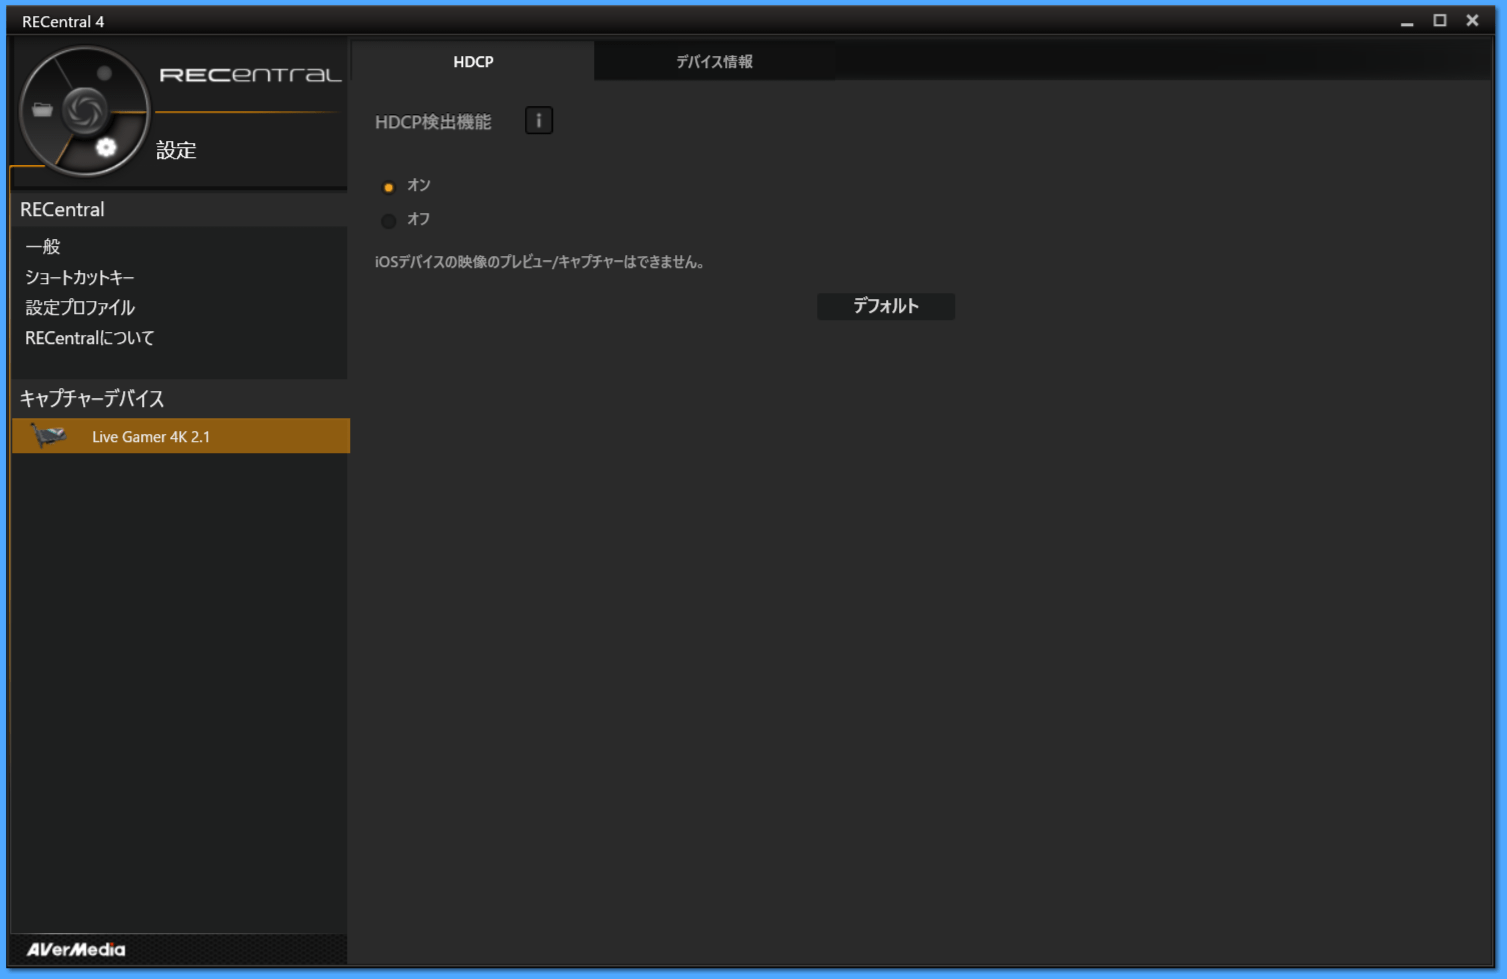1507x979 pixels.
Task: Open RECentralについて page
Action: [x=90, y=338]
